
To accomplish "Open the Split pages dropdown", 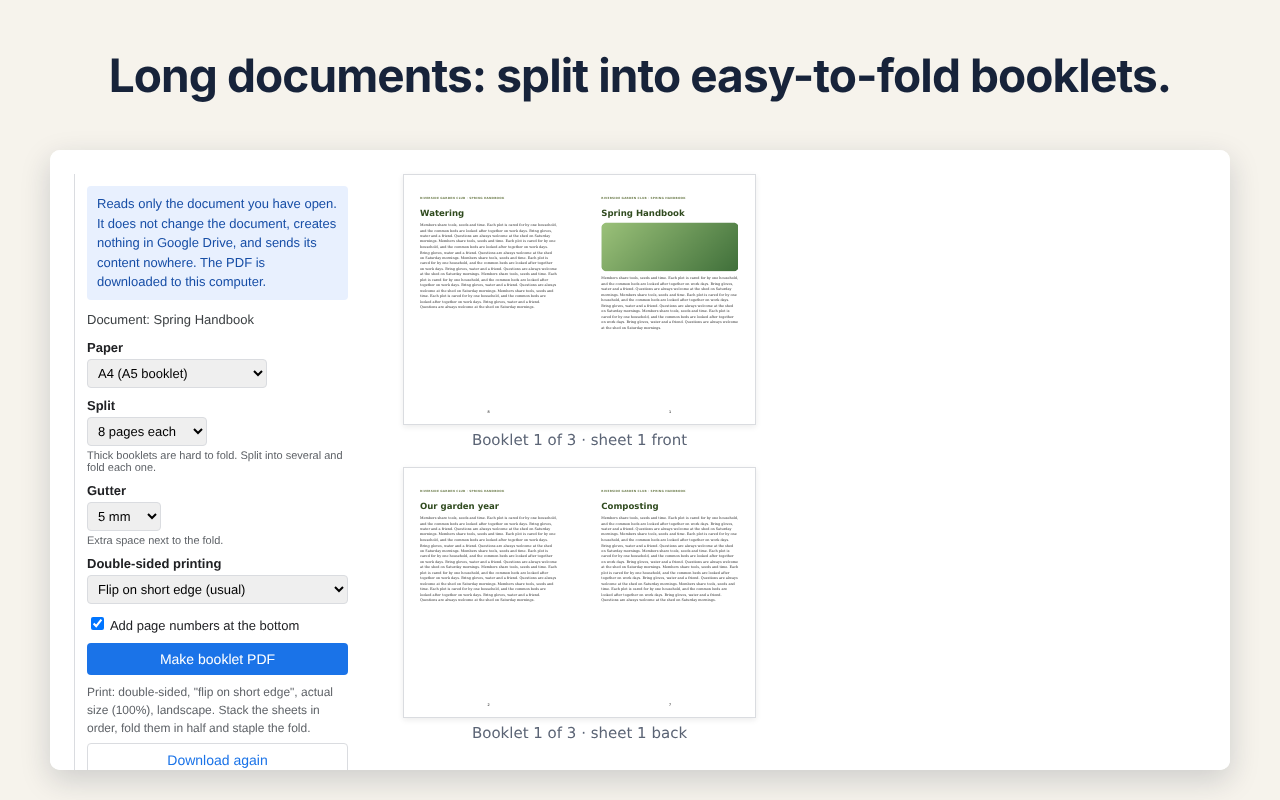I will tap(147, 431).
